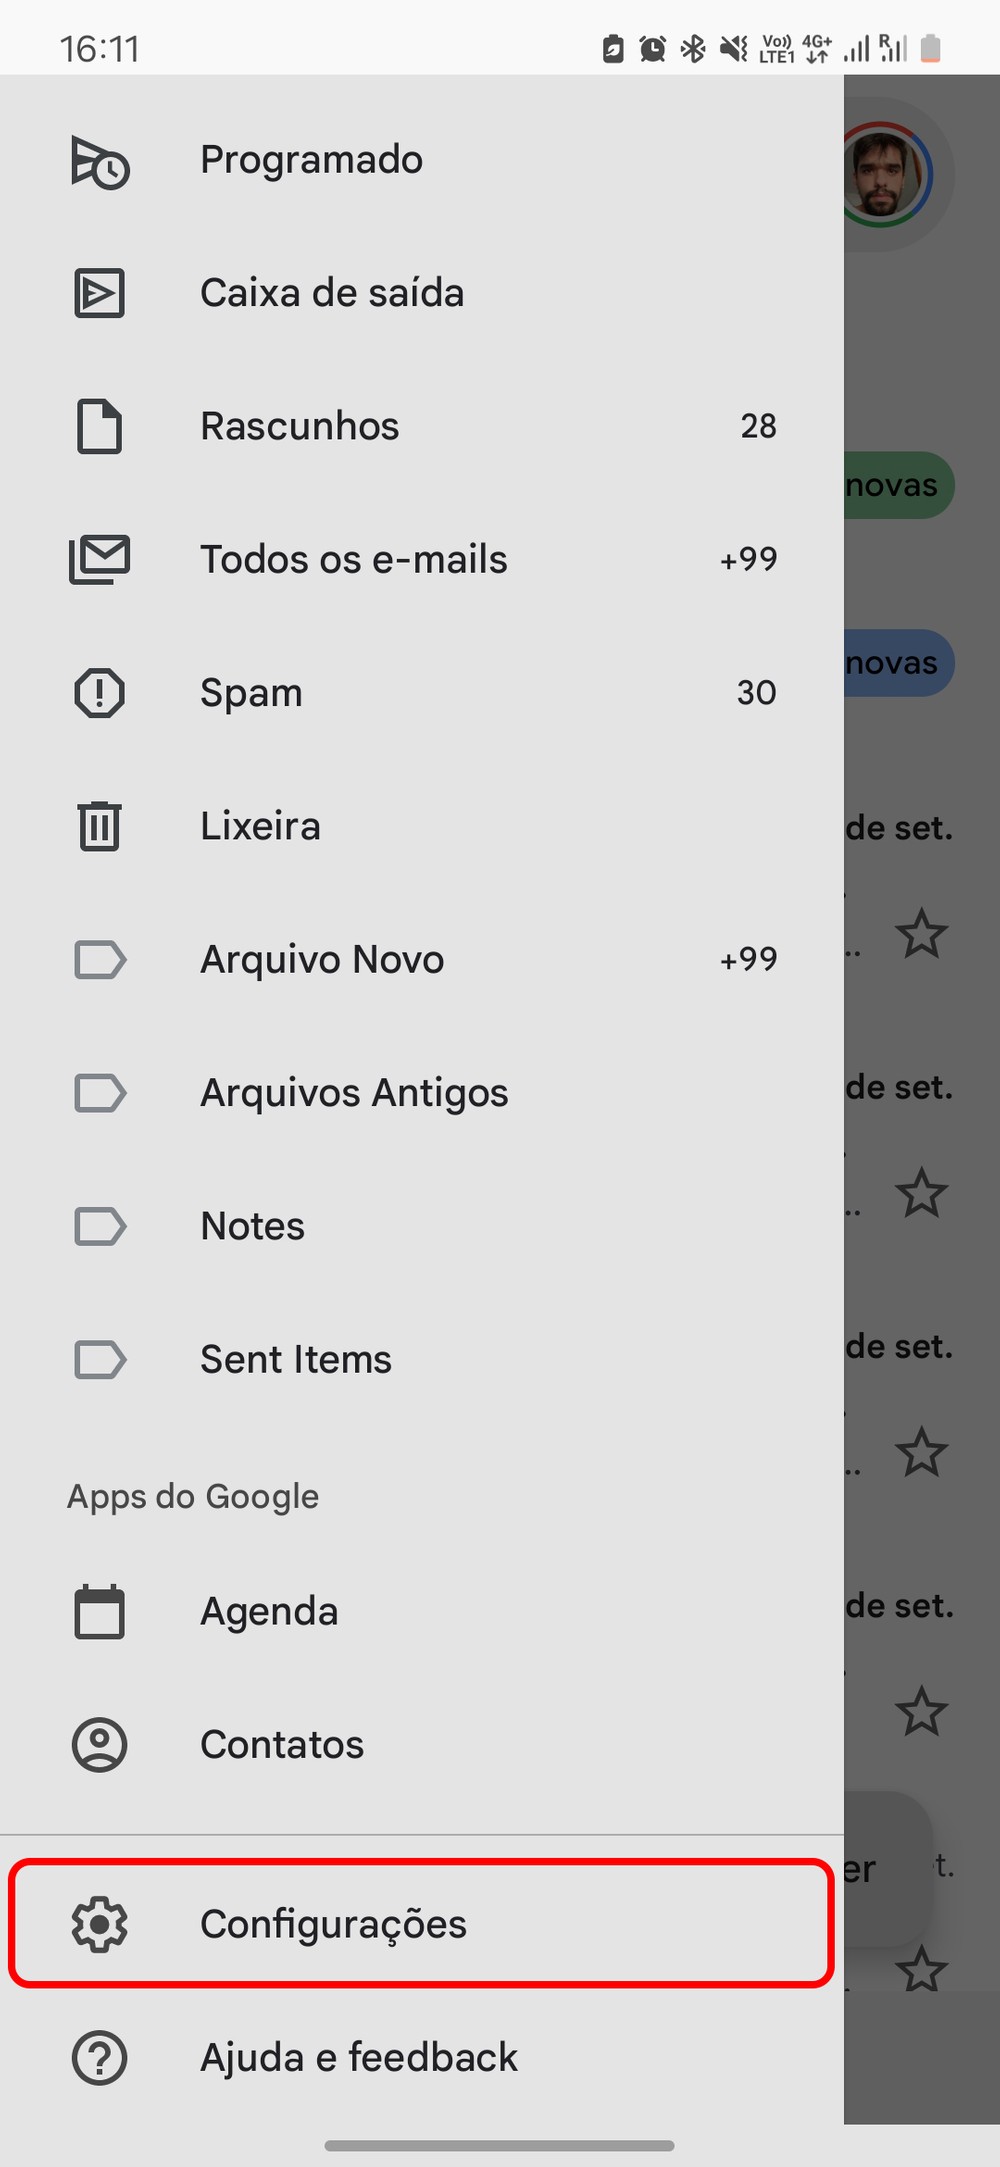
Task: Open the Contatos person icon
Action: point(99,1744)
